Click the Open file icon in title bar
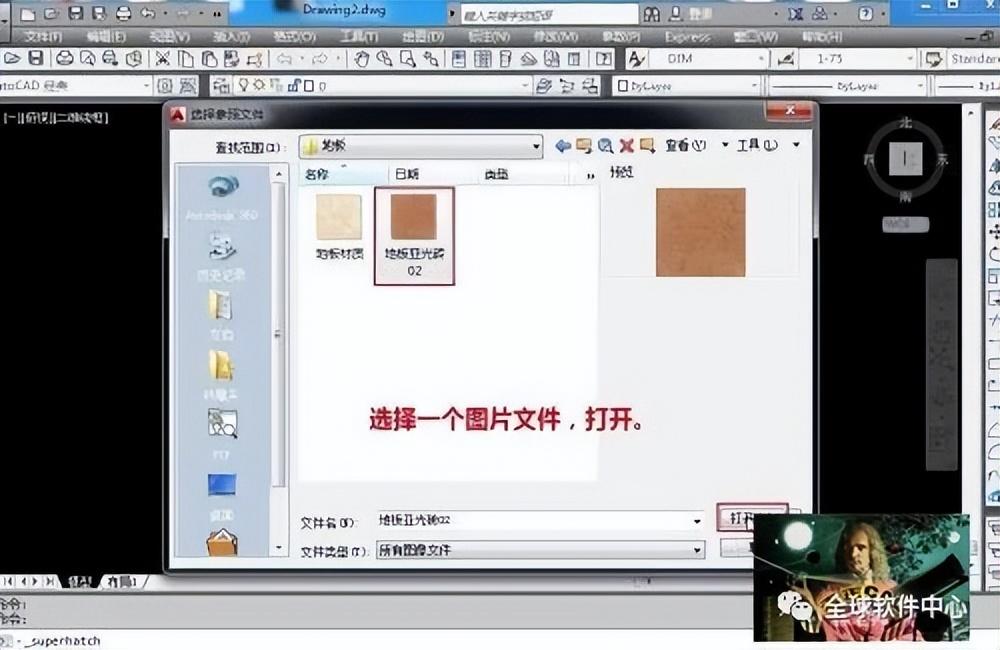This screenshot has width=1000, height=650. (51, 14)
